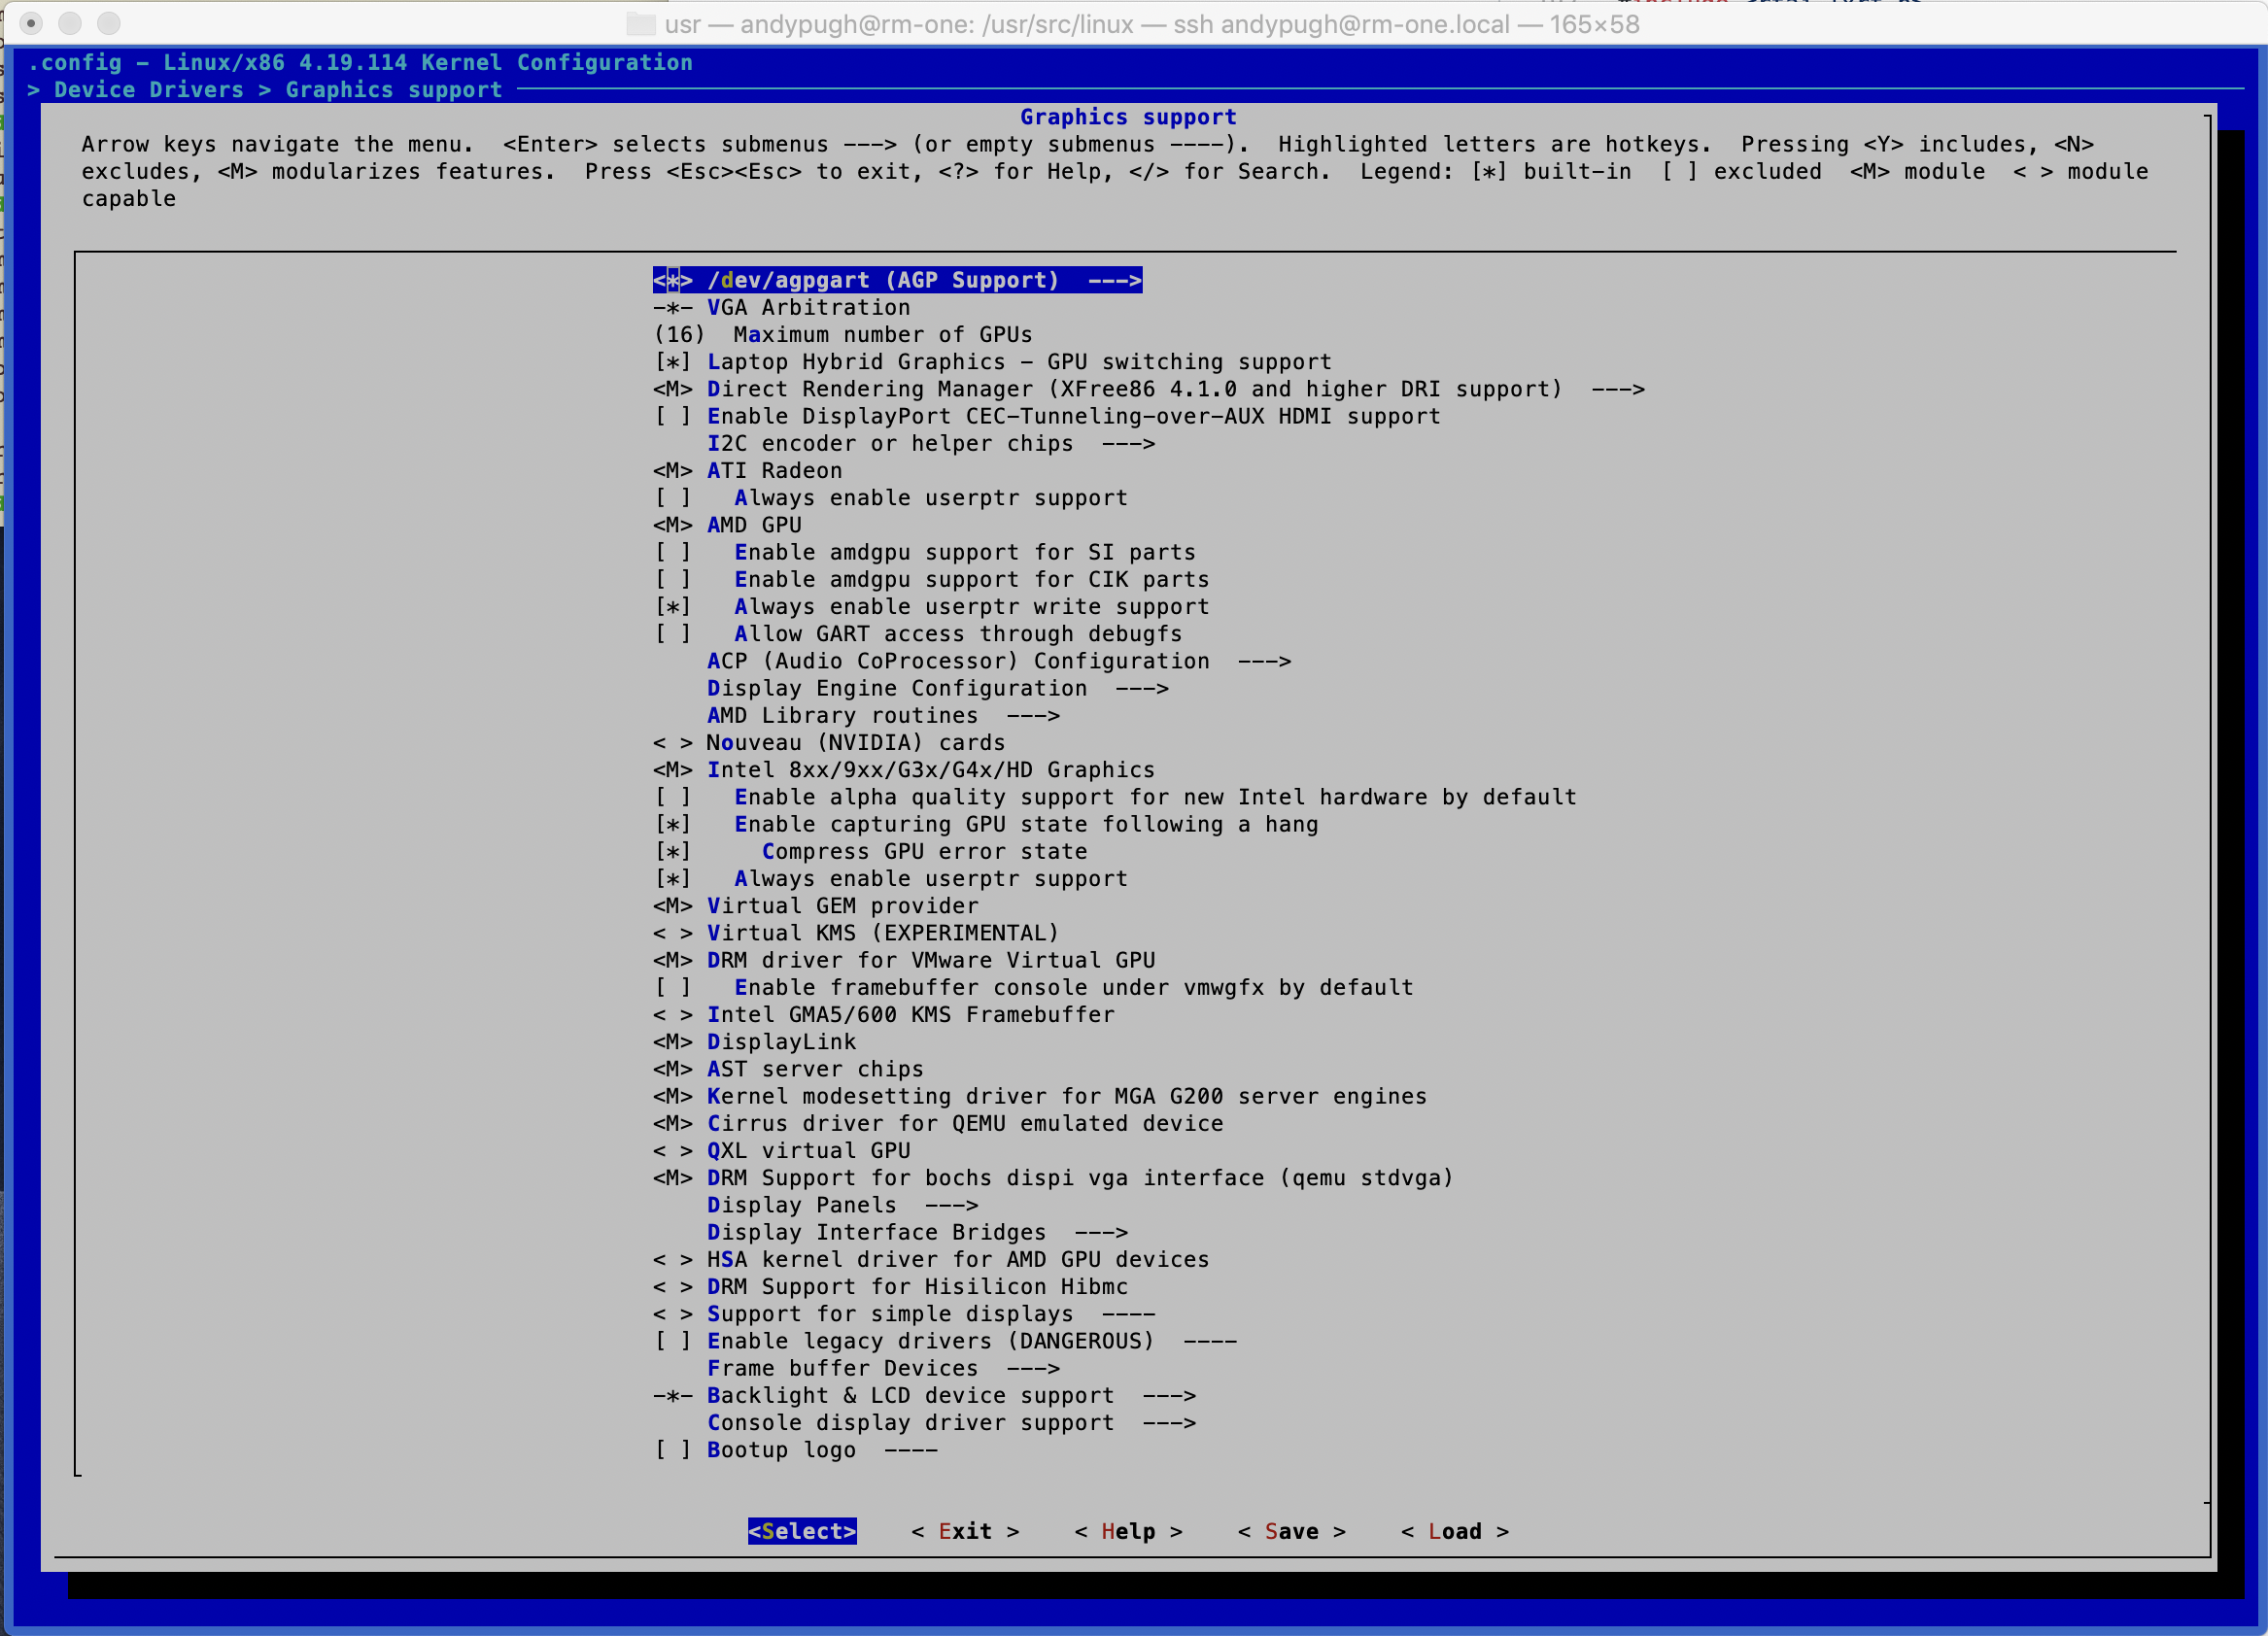This screenshot has height=1636, width=2268.
Task: Select DRM Support for Hisilicon Hibmc
Action: point(890,1287)
